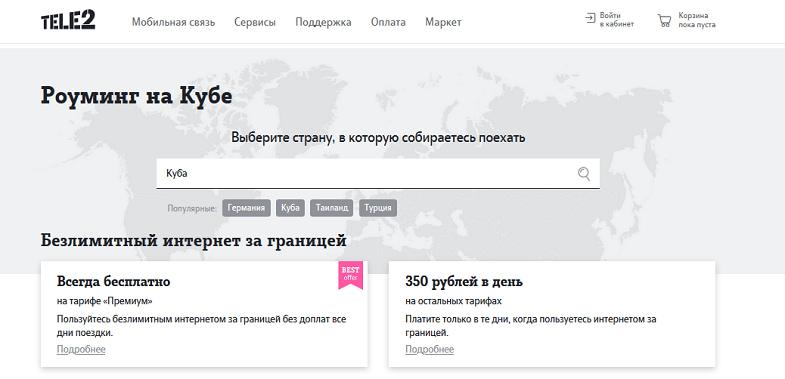Open Подробнее under 350 рублей в день

pyautogui.click(x=430, y=349)
